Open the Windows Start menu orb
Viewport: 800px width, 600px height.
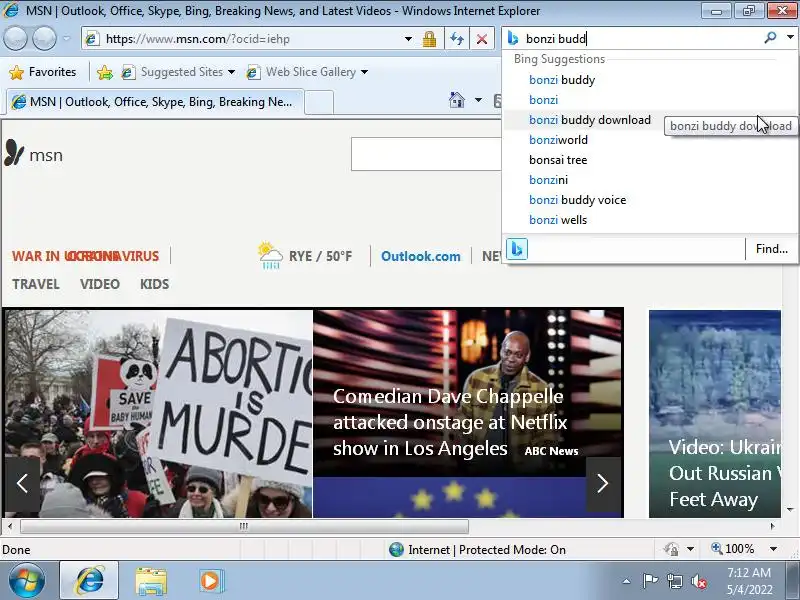(x=26, y=581)
